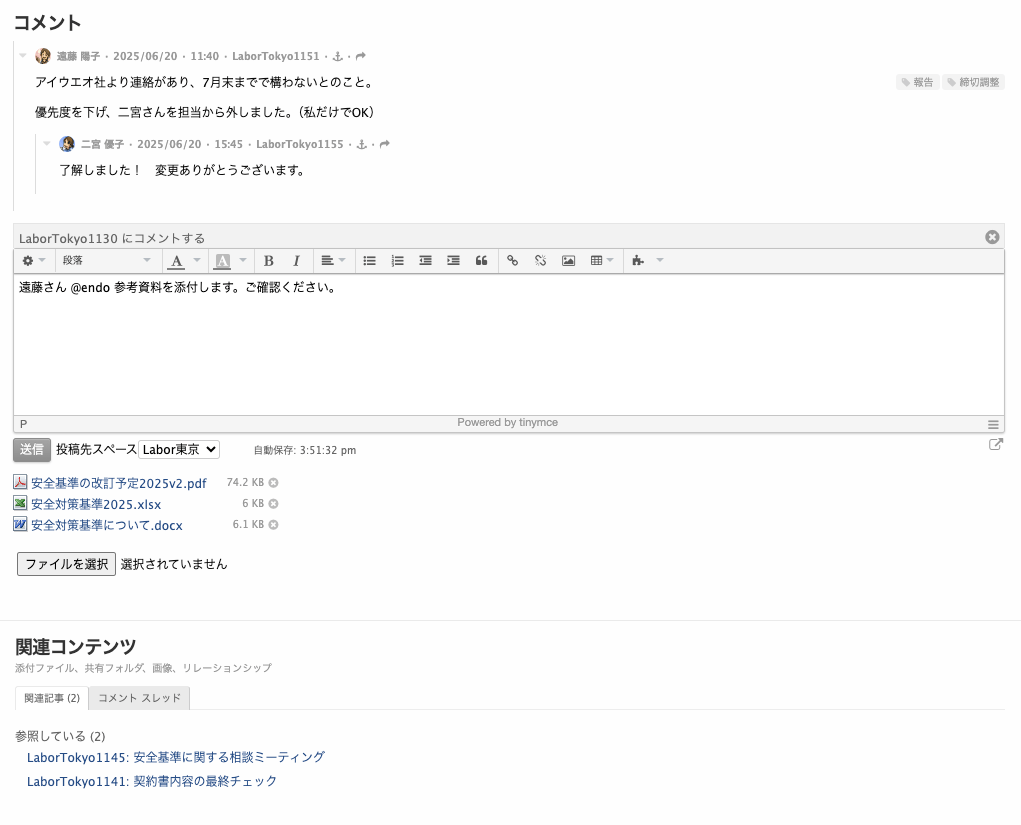Switch to the コメント スレッド tab
This screenshot has width=1021, height=825.
tap(139, 698)
